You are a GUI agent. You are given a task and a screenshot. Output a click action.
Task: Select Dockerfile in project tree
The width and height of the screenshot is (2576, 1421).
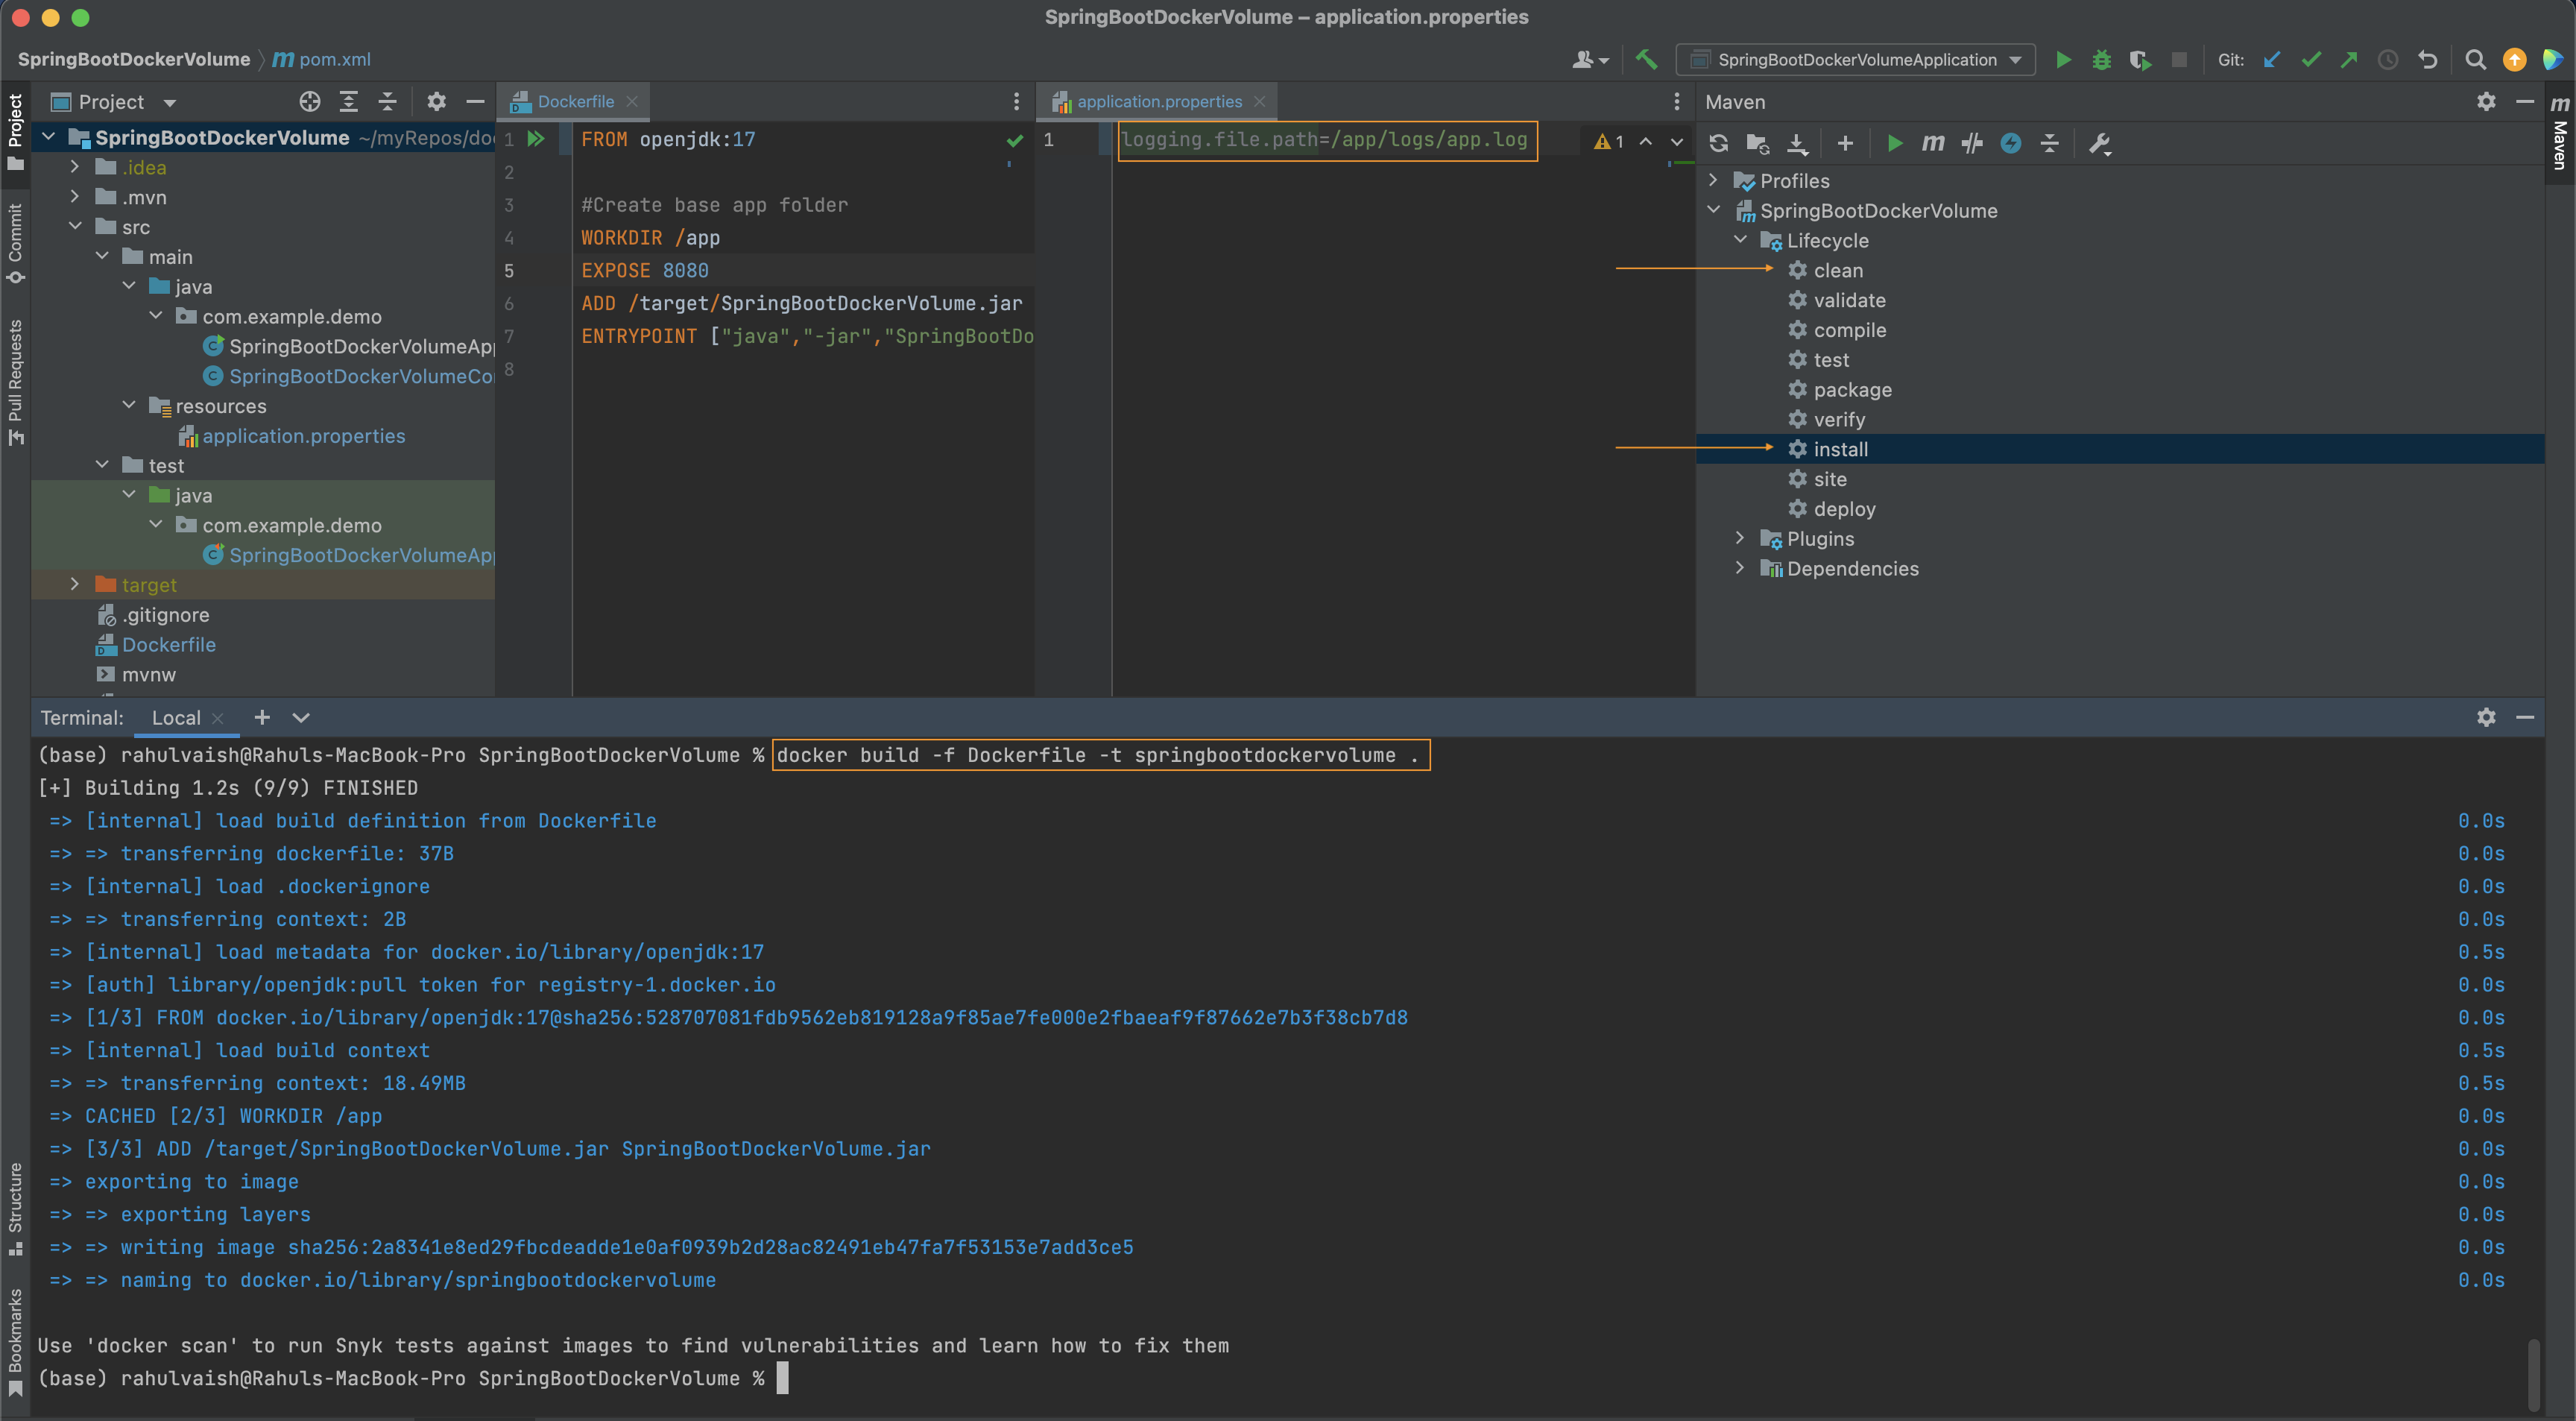[168, 645]
